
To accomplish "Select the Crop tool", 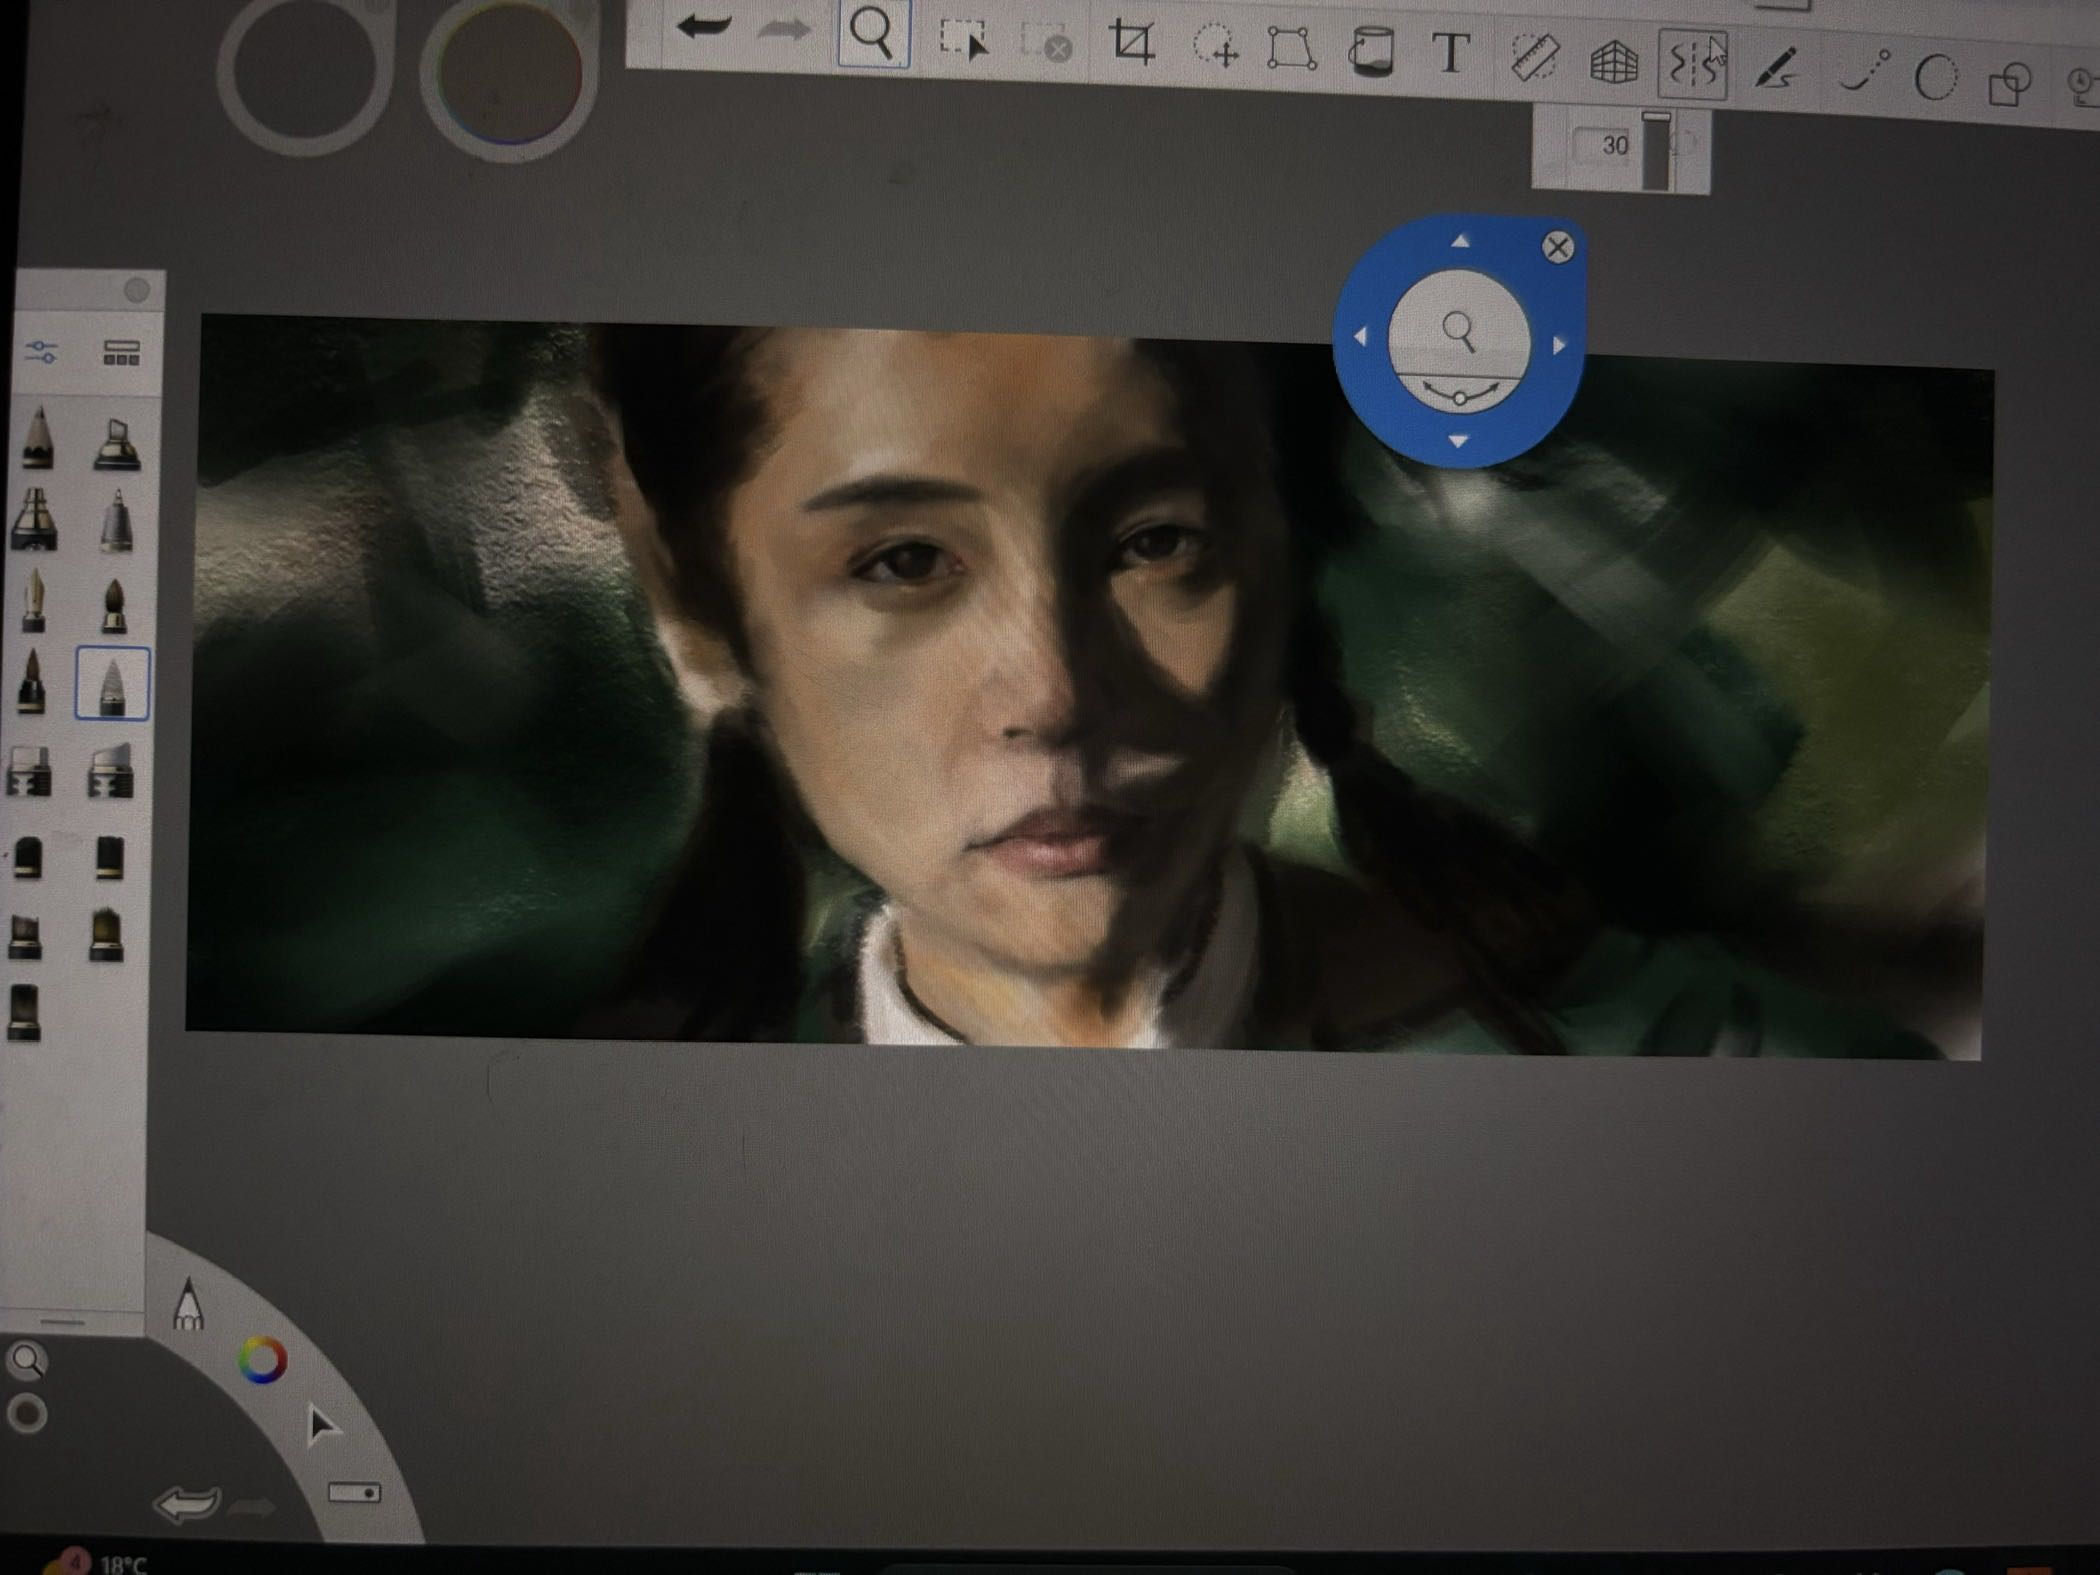I will [1132, 43].
